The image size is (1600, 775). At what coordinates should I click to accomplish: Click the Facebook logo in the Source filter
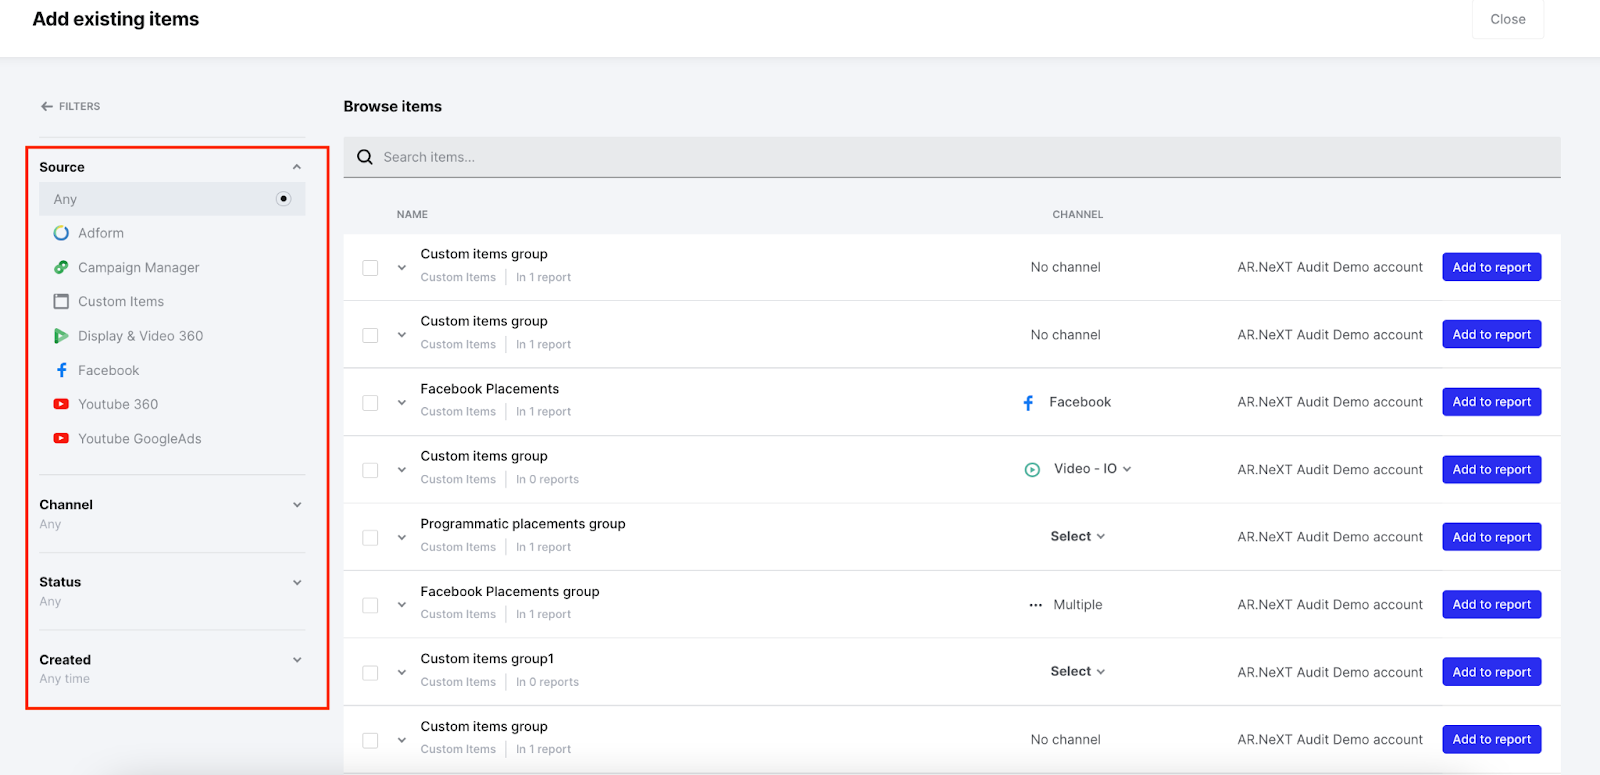pyautogui.click(x=61, y=370)
